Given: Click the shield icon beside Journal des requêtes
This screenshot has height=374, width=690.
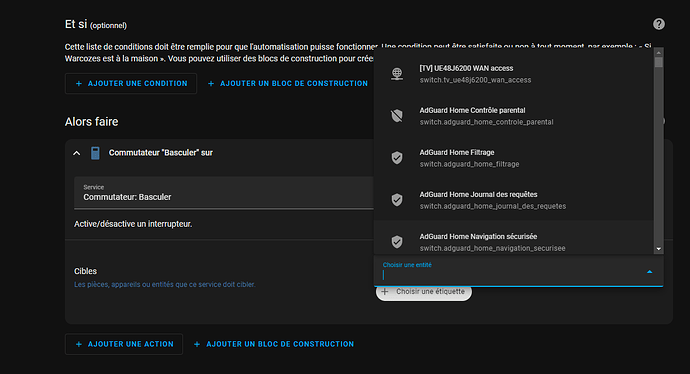Looking at the screenshot, I should pos(397,200).
